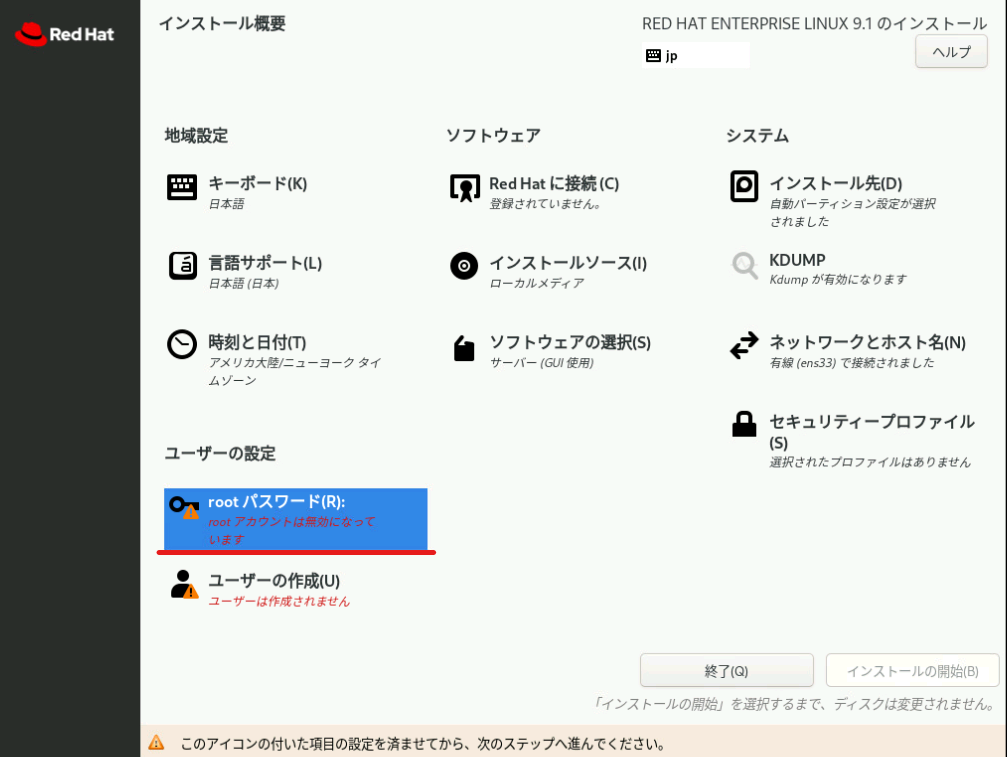The width and height of the screenshot is (1007, 757).
Task: Click the user icon for ユーザーの作成(U)
Action: pyautogui.click(x=184, y=584)
